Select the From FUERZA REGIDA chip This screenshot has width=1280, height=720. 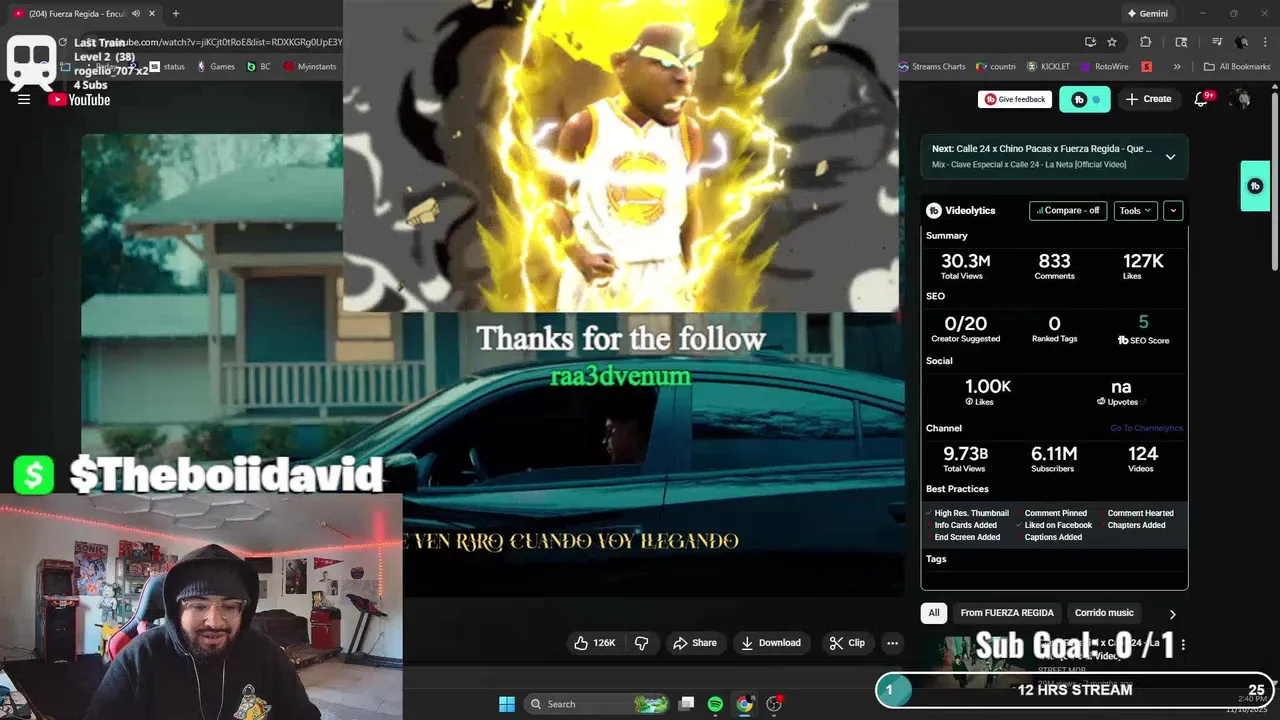[1007, 613]
